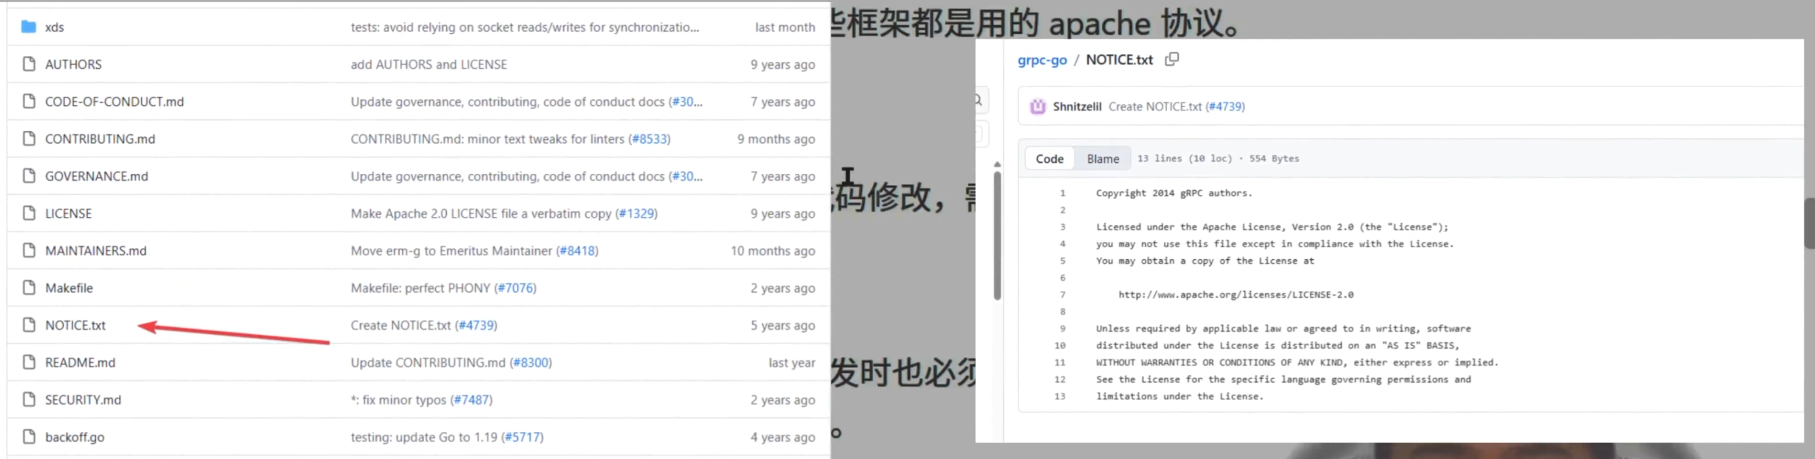Click the Shnitzelil author name
Image resolution: width=1815 pixels, height=459 pixels.
(x=1077, y=106)
